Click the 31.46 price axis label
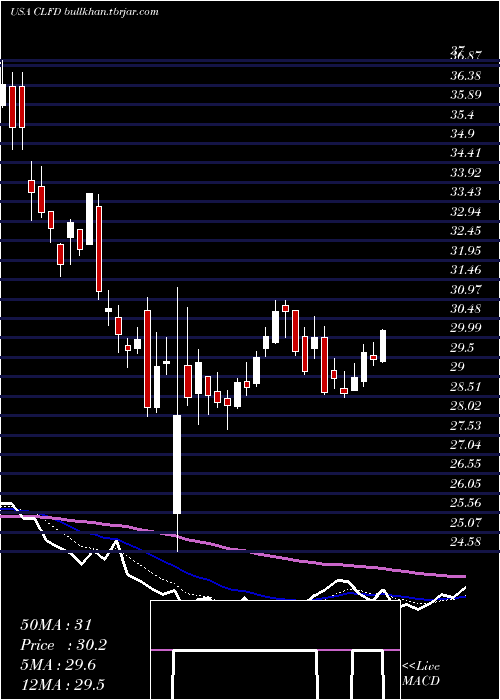This screenshot has height=700, width=500. coord(465,270)
